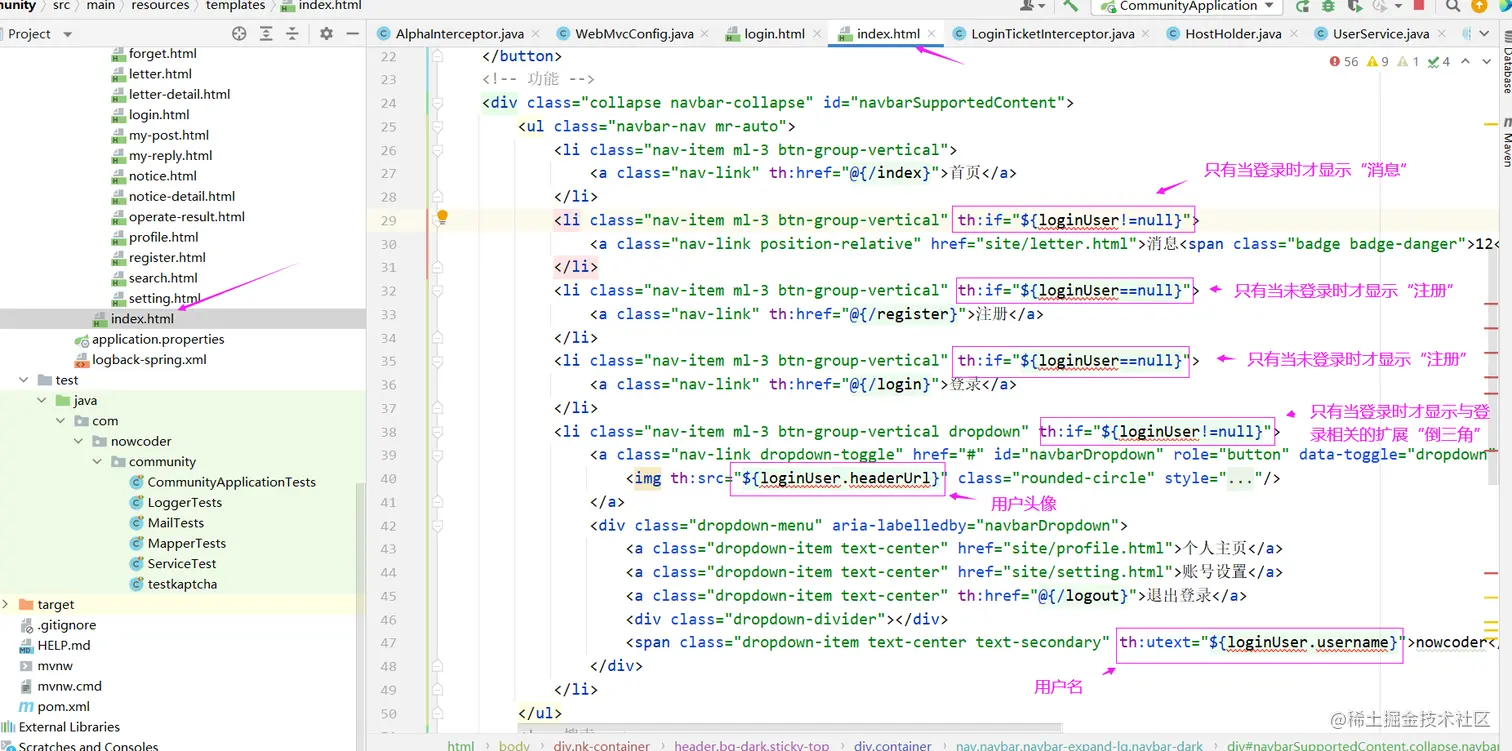Click the orange update arrow icon
This screenshot has width=1512, height=751.
1478,5
